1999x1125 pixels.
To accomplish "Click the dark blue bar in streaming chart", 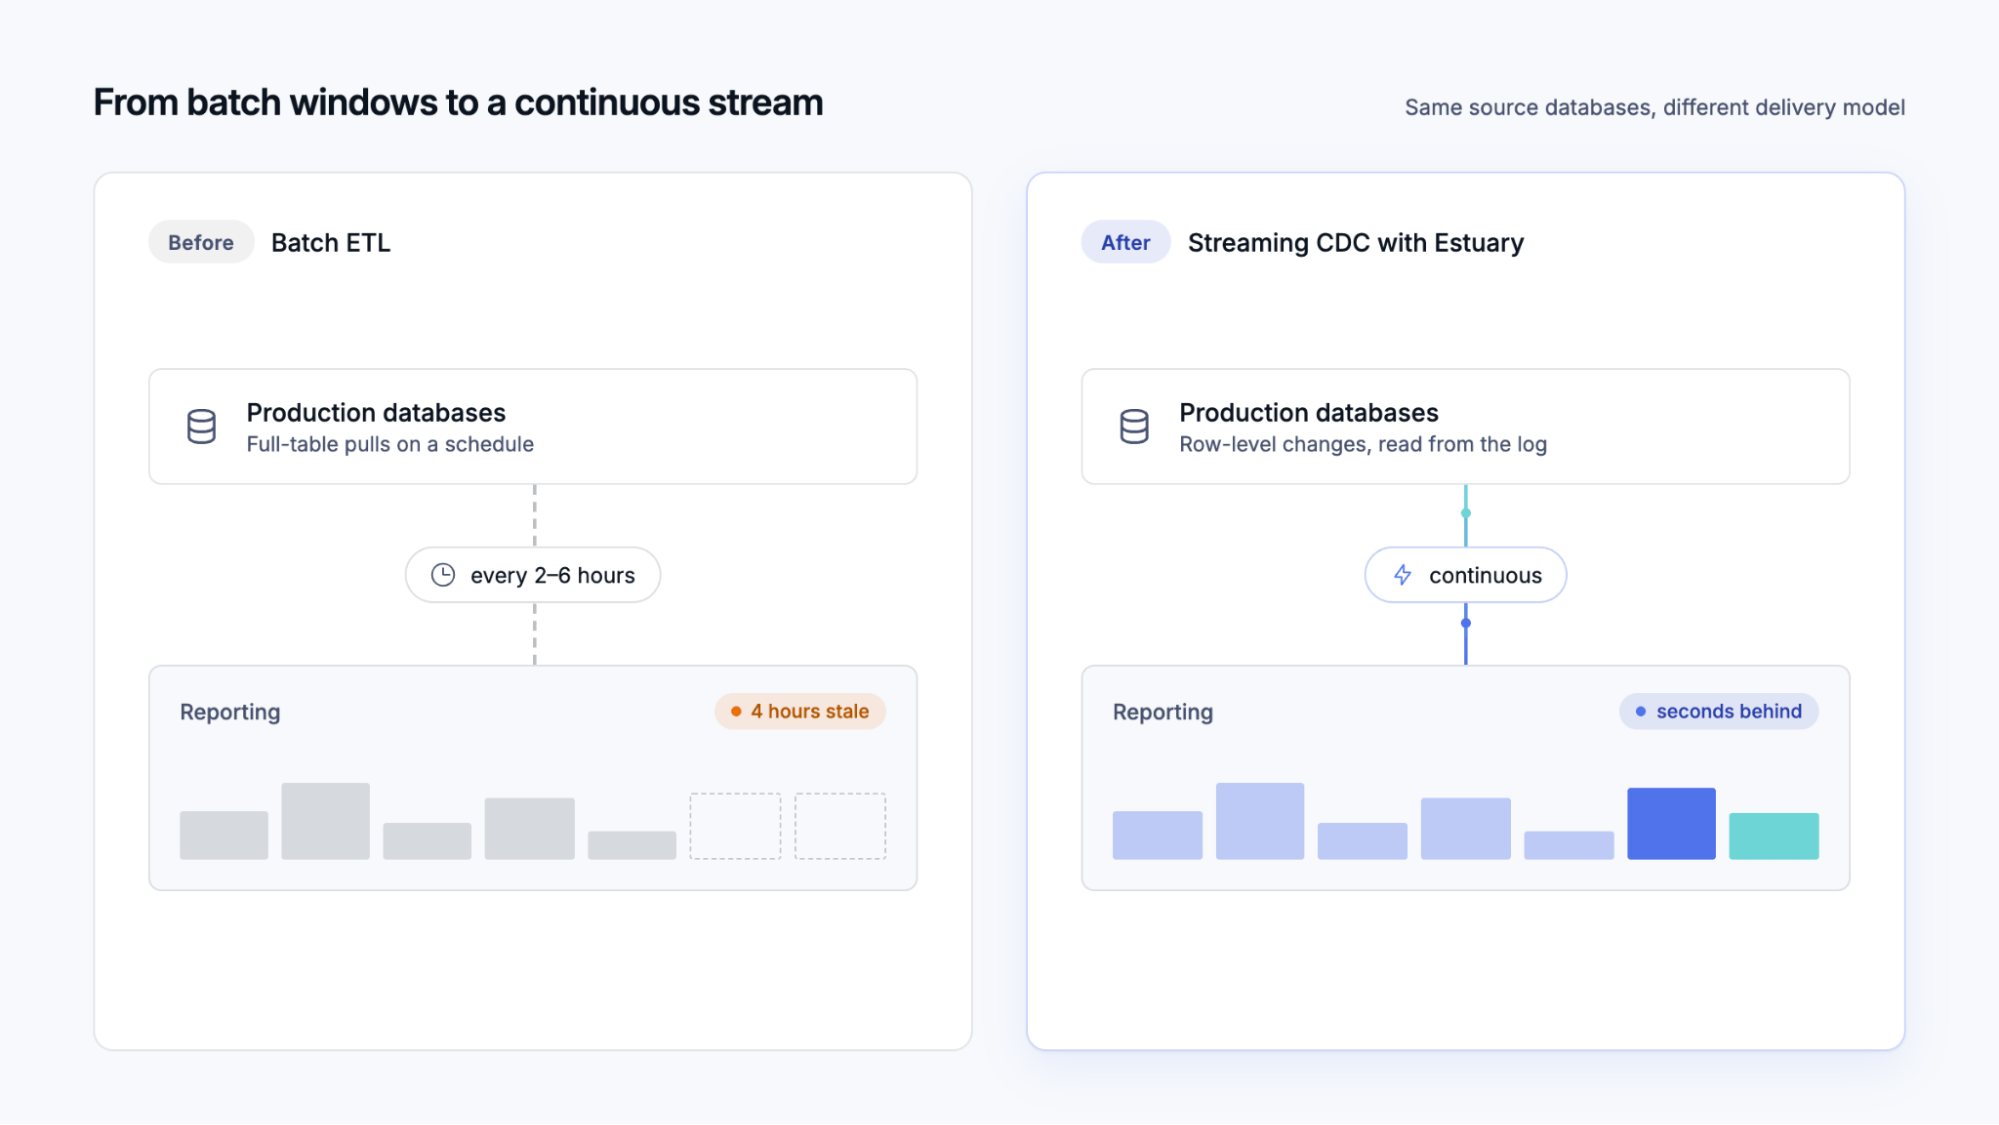I will [1671, 823].
